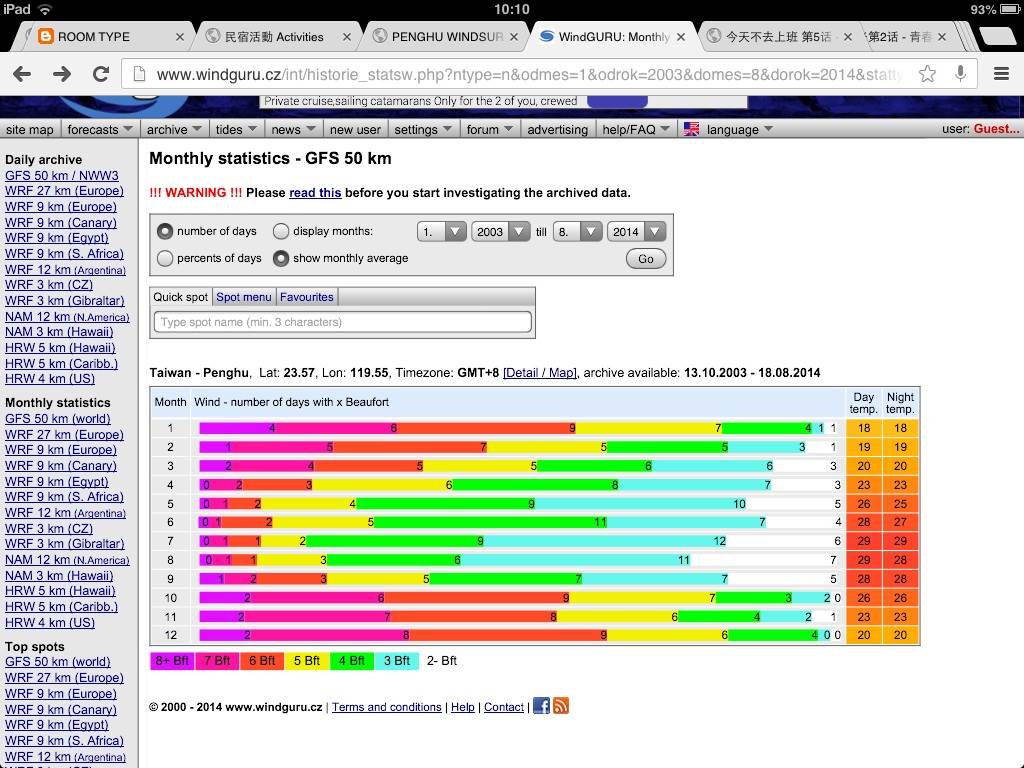This screenshot has width=1024, height=768.
Task: Select display months radio button
Action: 281,231
